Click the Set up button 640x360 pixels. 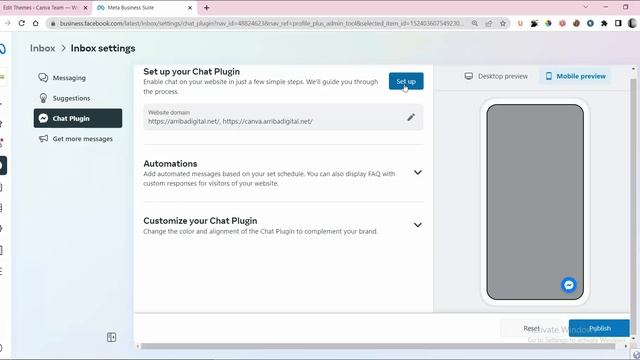point(406,81)
